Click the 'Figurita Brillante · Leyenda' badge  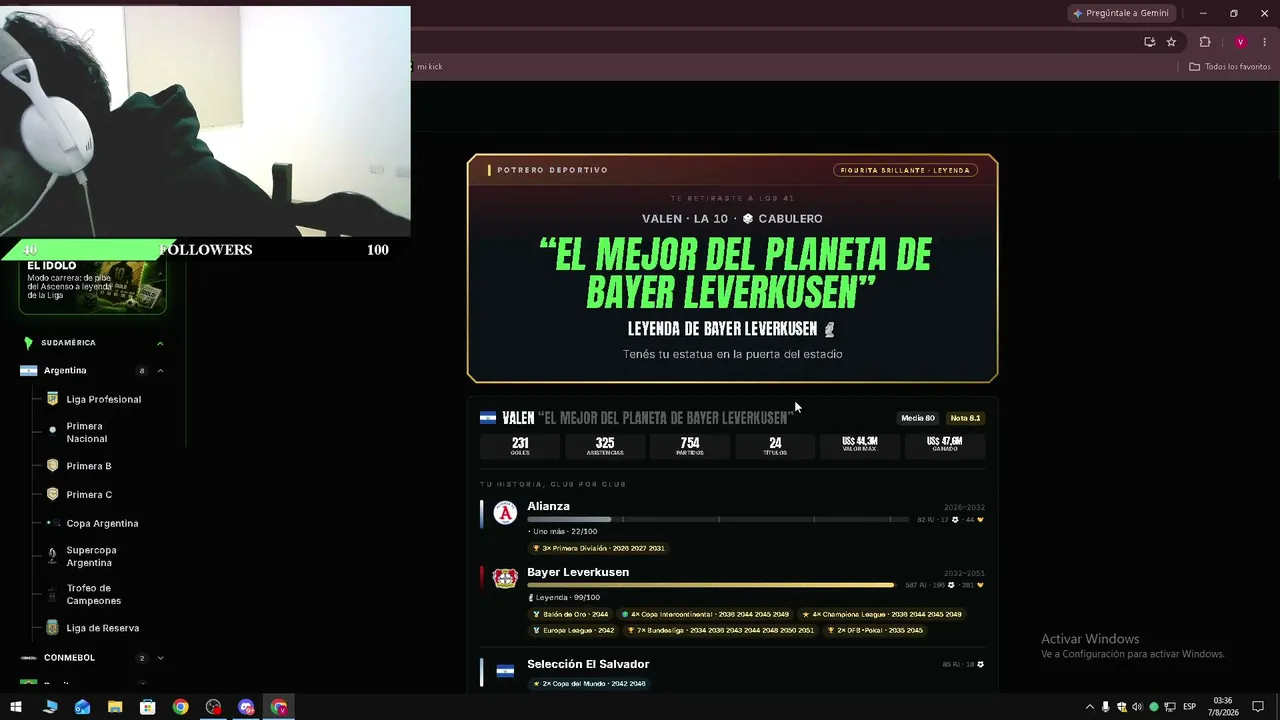click(x=905, y=170)
